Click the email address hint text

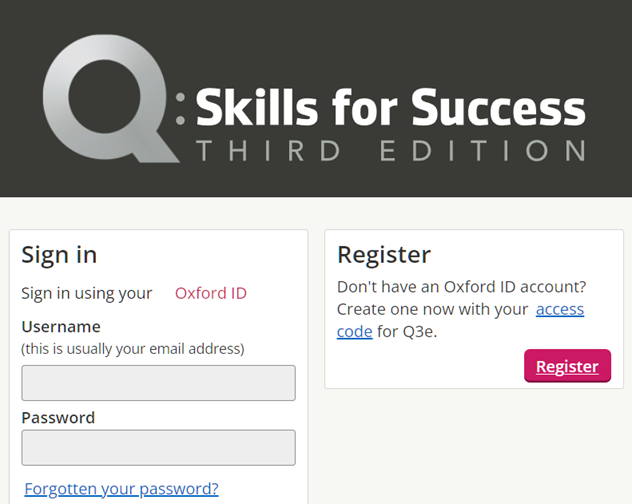point(133,349)
